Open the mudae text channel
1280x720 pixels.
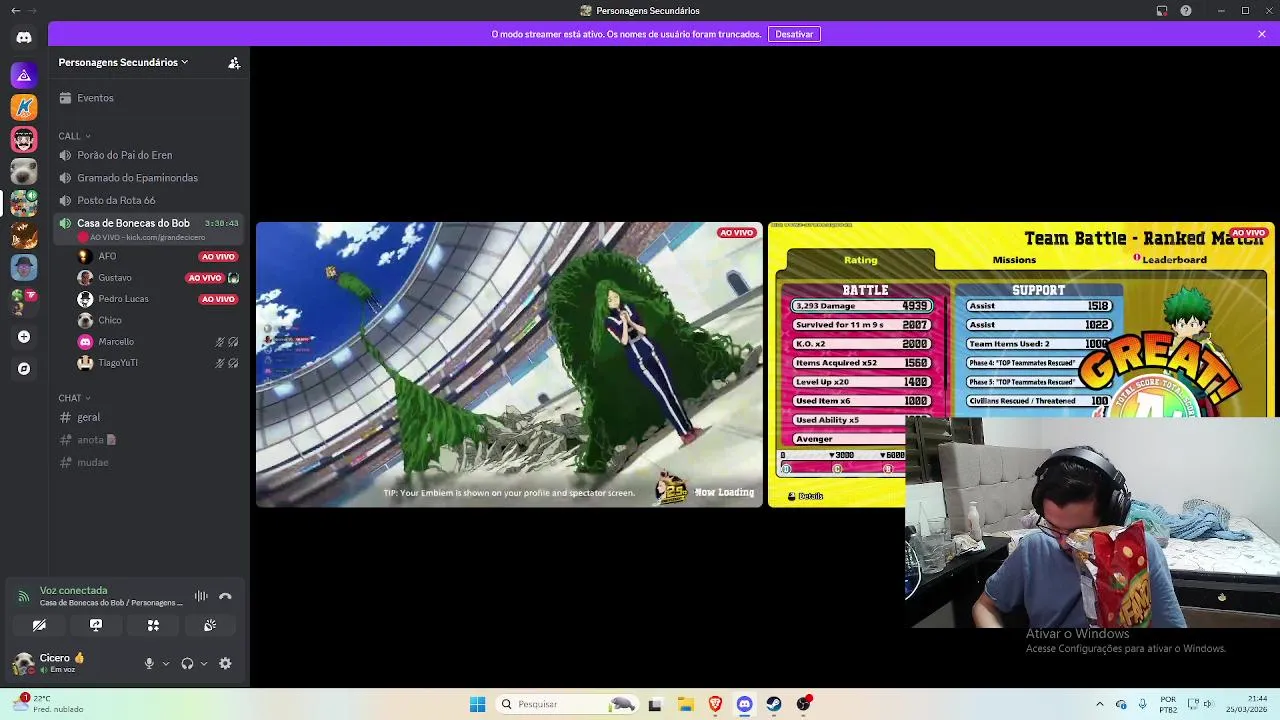point(150,462)
